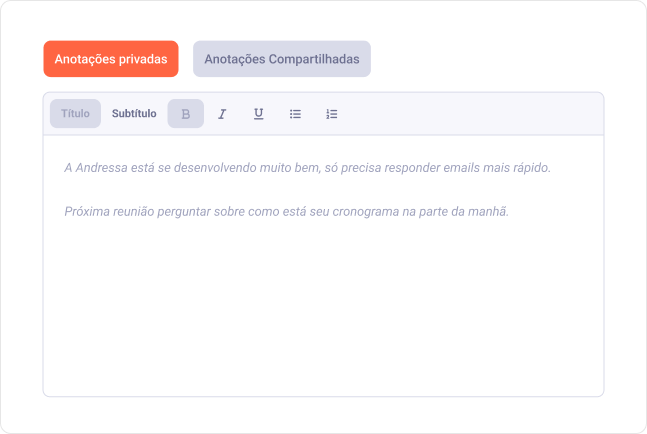The width and height of the screenshot is (647, 434).
Task: Apply the Título heading style
Action: click(75, 113)
